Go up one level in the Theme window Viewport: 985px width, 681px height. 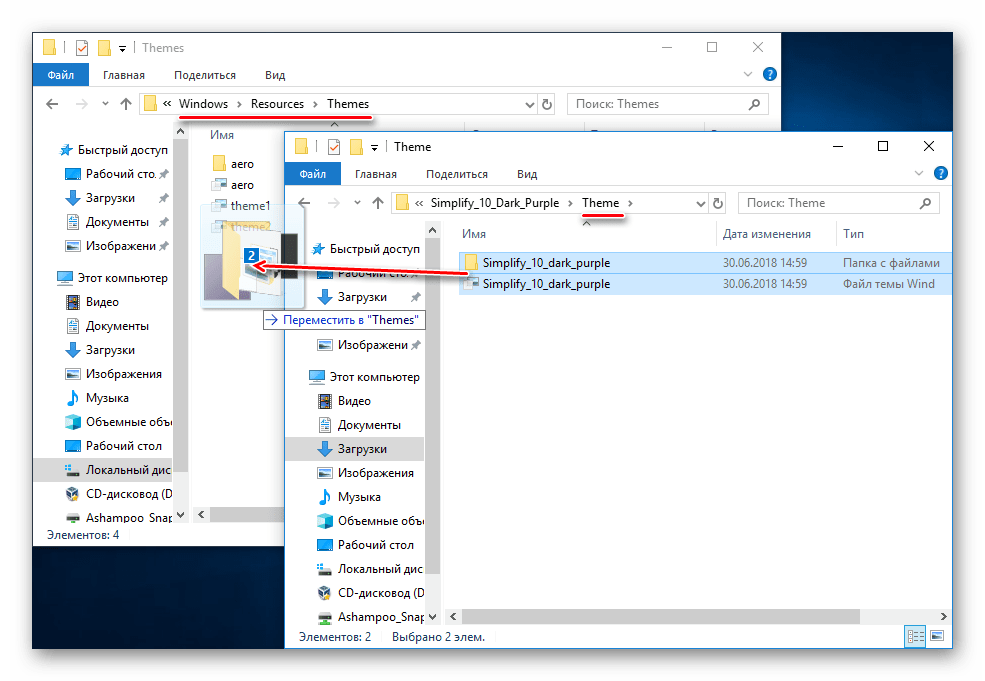tap(378, 203)
